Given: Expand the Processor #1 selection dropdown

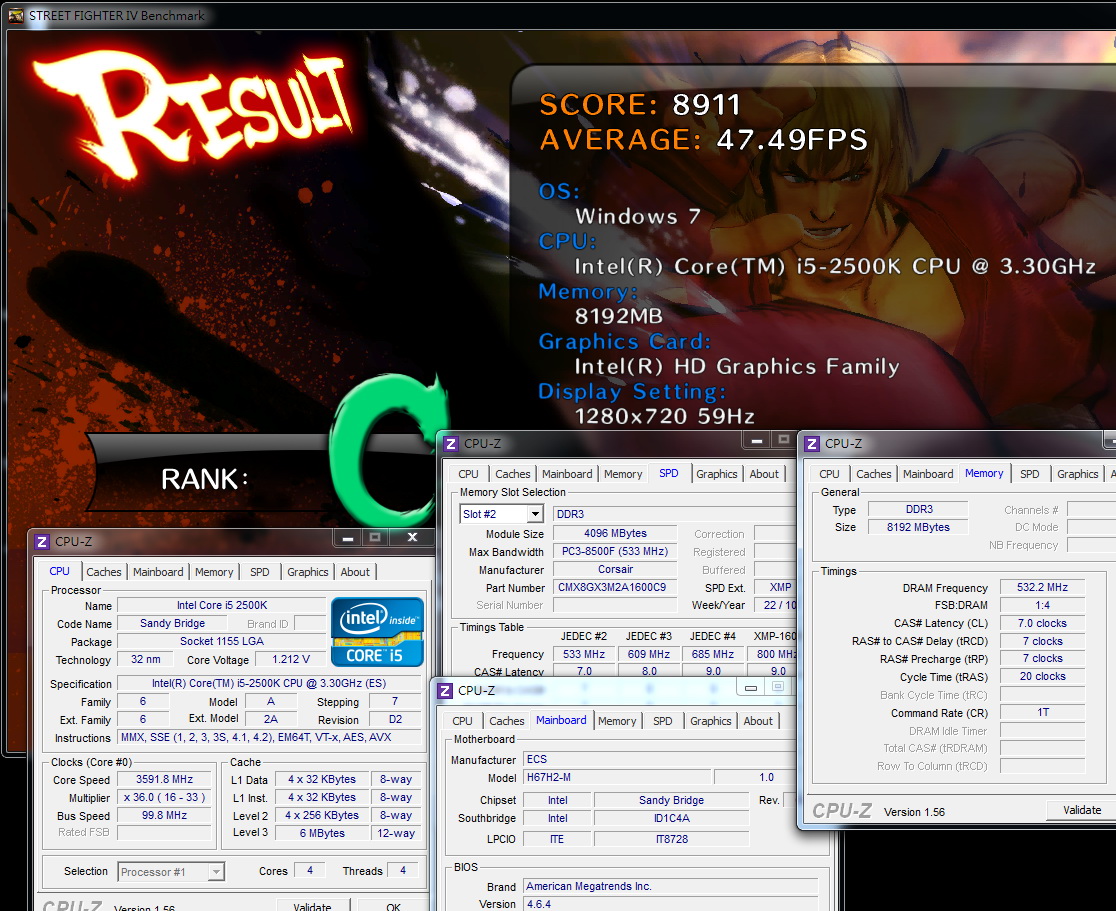Looking at the screenshot, I should [216, 872].
